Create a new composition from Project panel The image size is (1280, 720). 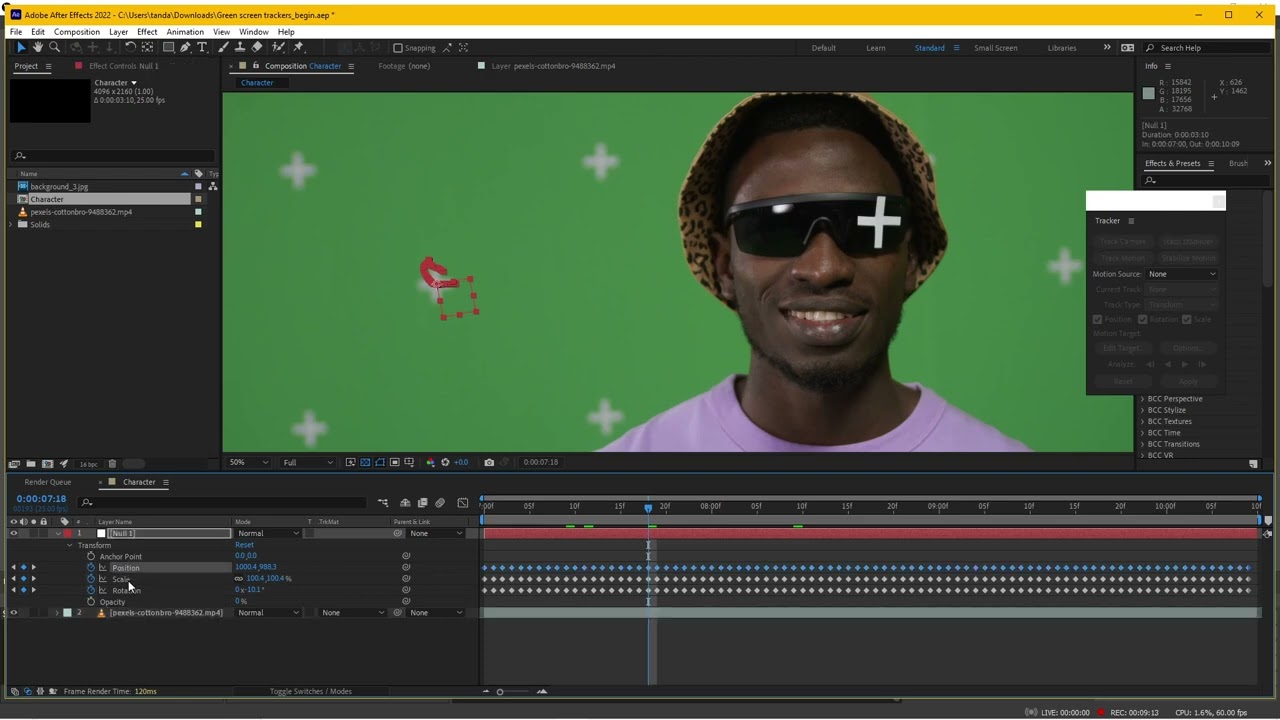click(x=47, y=464)
